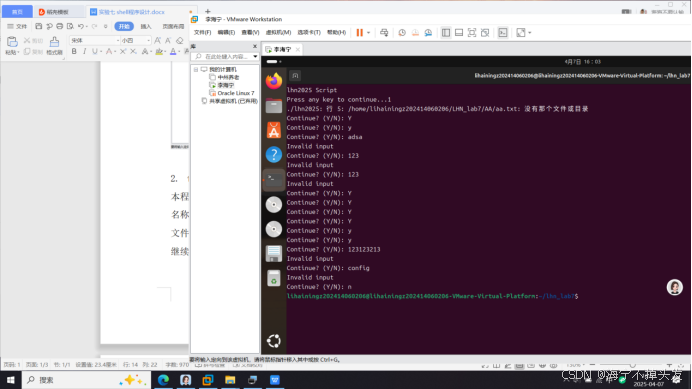The height and width of the screenshot is (389, 692).
Task: Open Ubuntu Software Center in dock
Action: click(274, 130)
